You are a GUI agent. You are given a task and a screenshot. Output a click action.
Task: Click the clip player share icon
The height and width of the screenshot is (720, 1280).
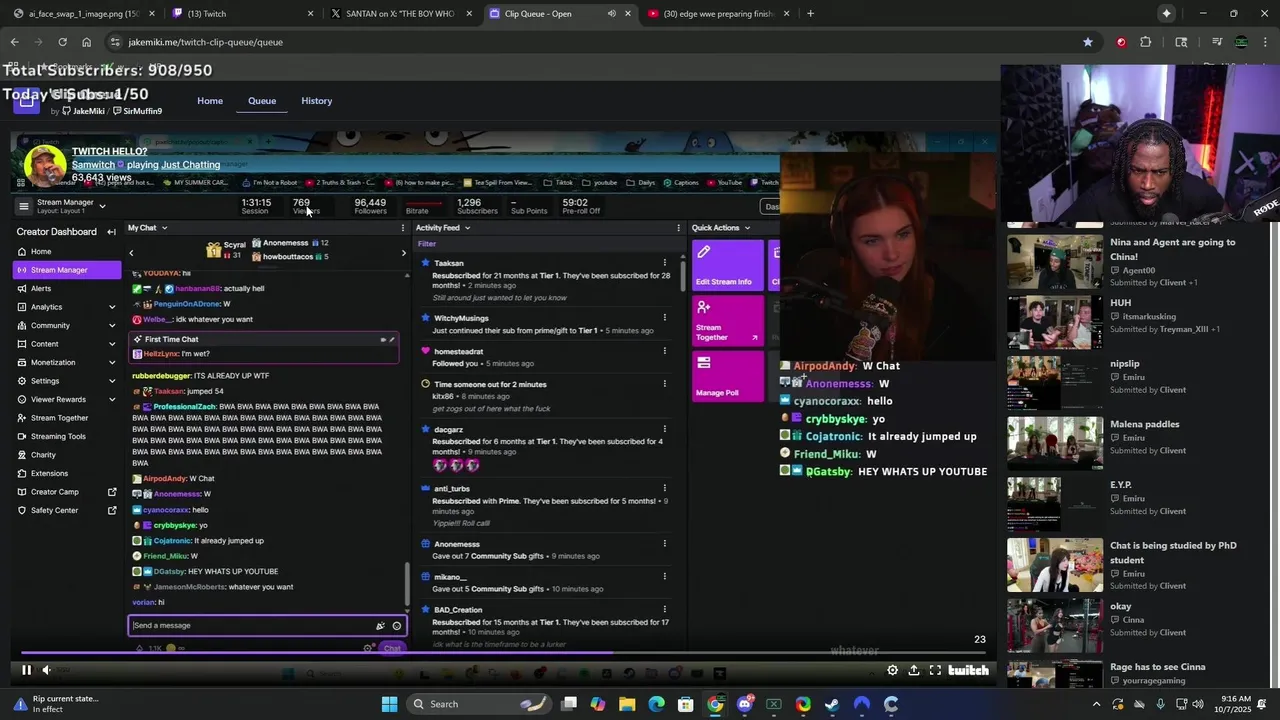tap(913, 670)
